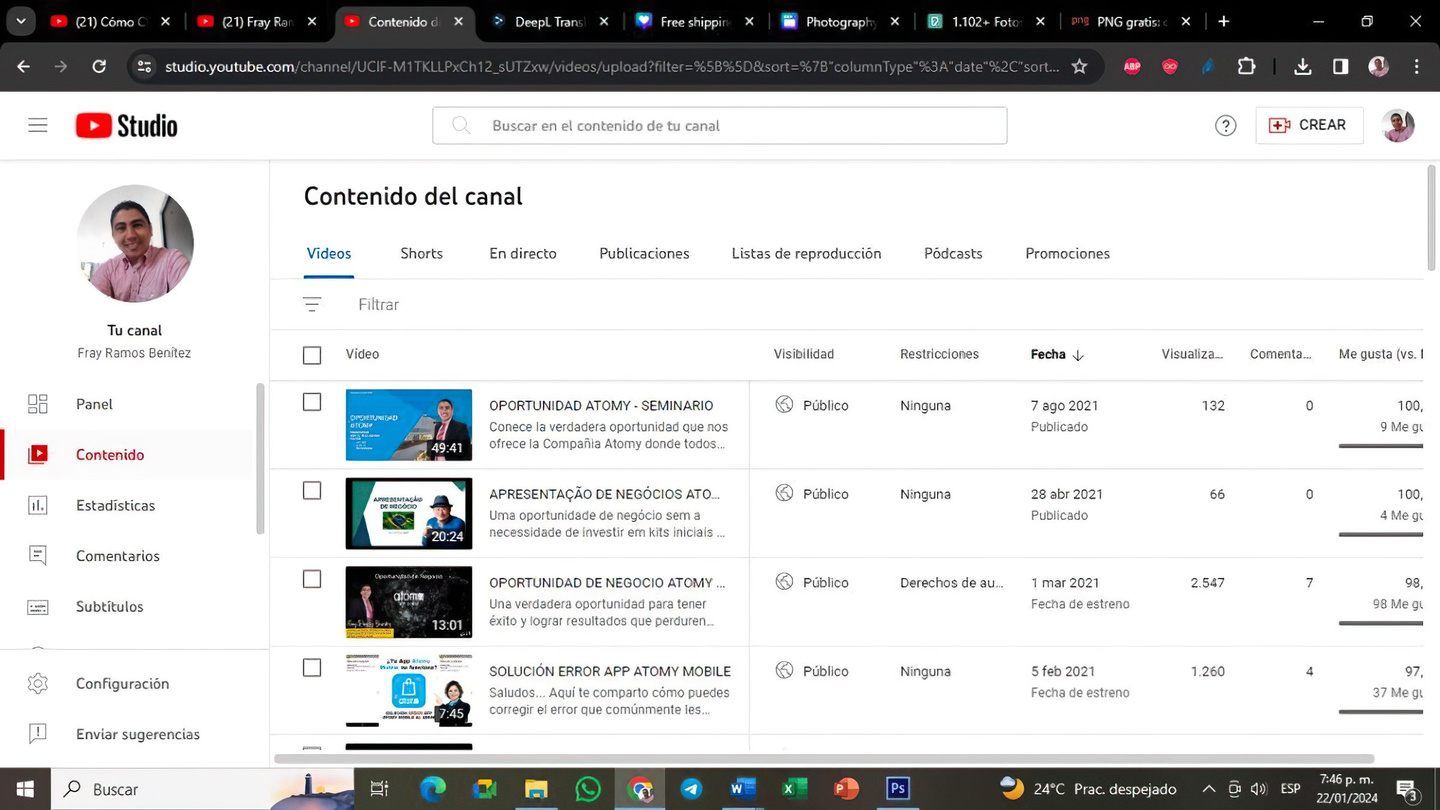Open a new browser tab with plus button
This screenshot has width=1440, height=810.
point(1223,21)
